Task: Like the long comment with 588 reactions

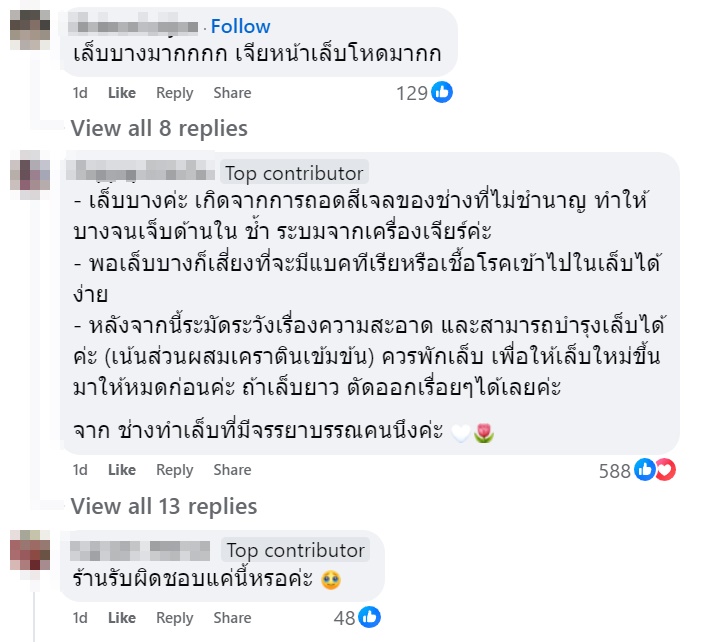Action: 121,470
